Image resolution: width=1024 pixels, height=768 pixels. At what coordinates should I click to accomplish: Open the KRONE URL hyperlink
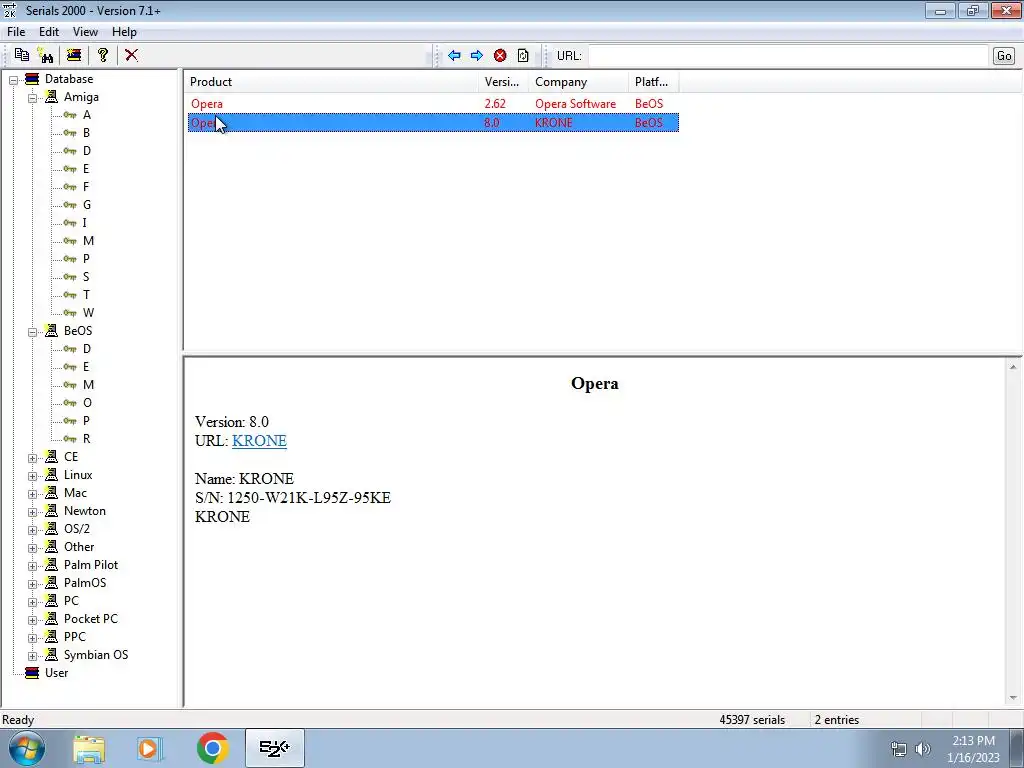(x=259, y=441)
